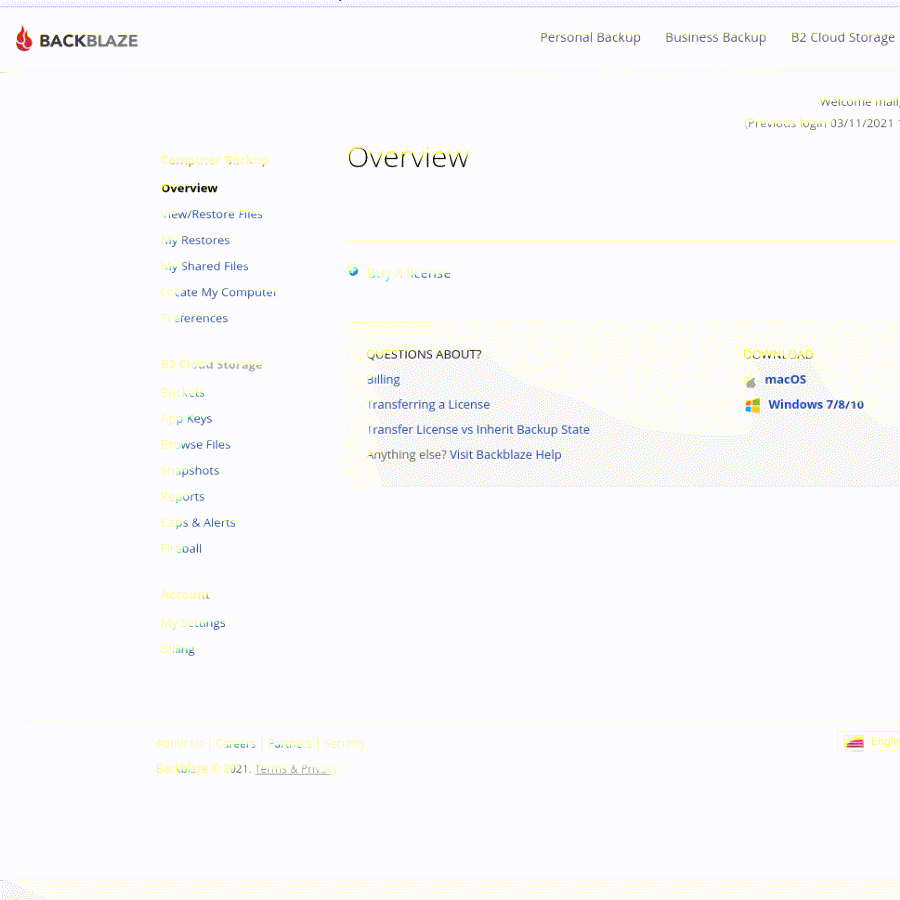Download the Windows 7/8/10 client
The image size is (900, 900).
(816, 405)
